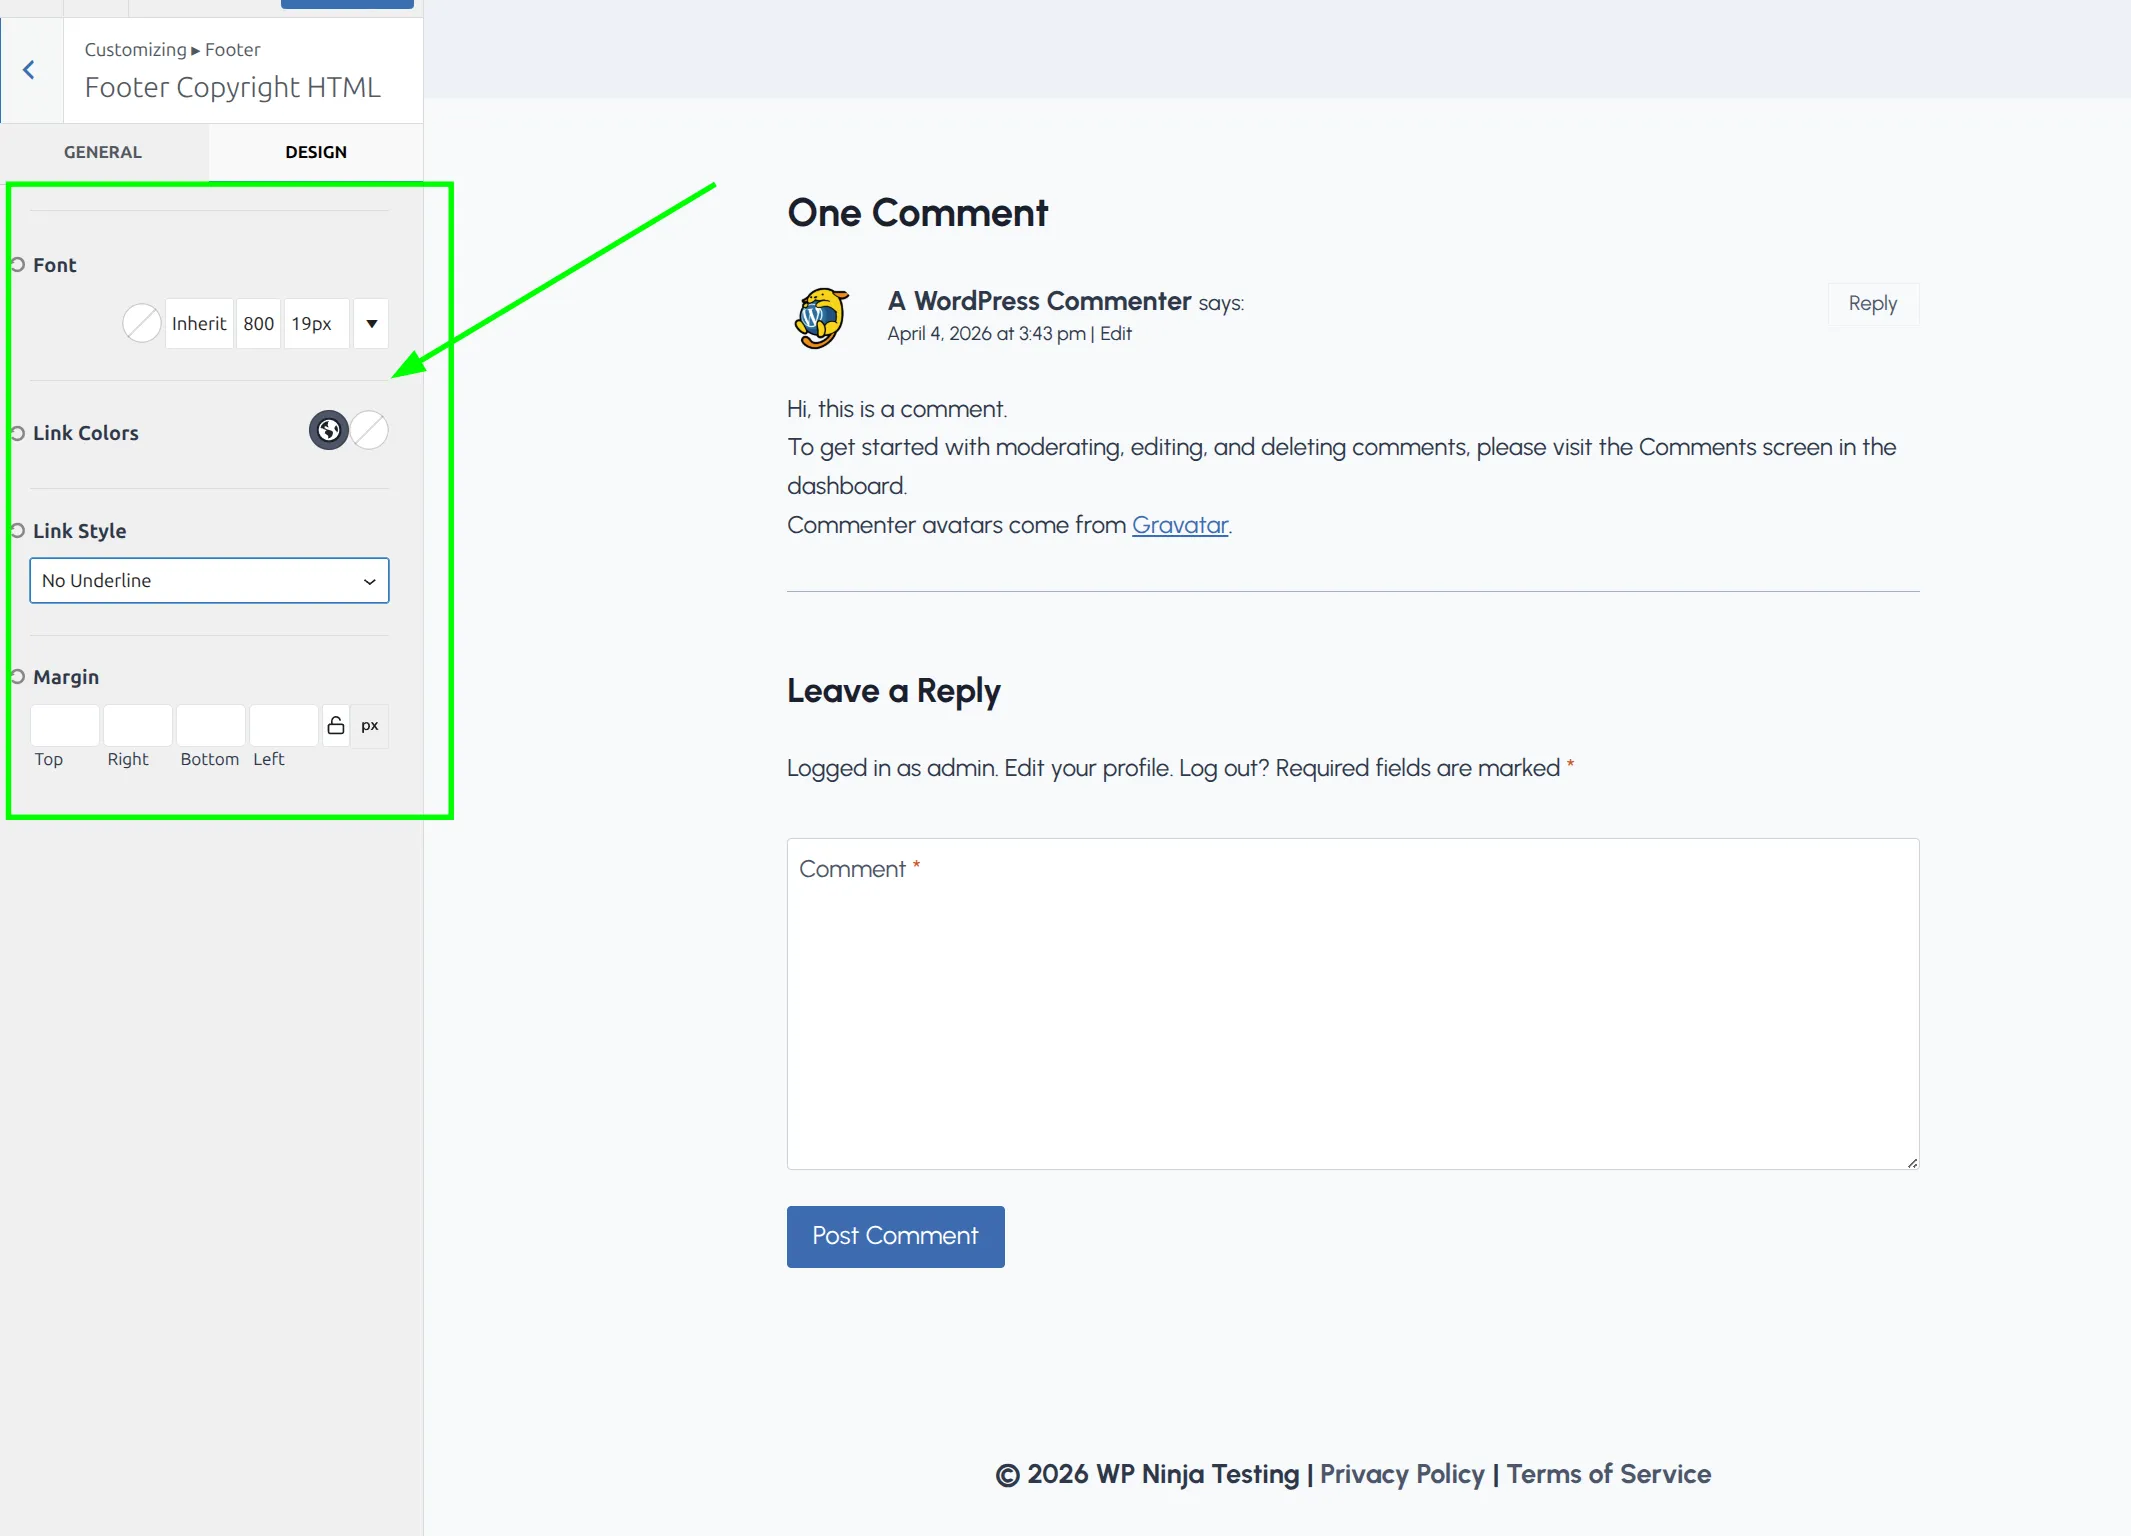
Task: Click the Edit link on the WordPress comment
Action: coord(1114,333)
